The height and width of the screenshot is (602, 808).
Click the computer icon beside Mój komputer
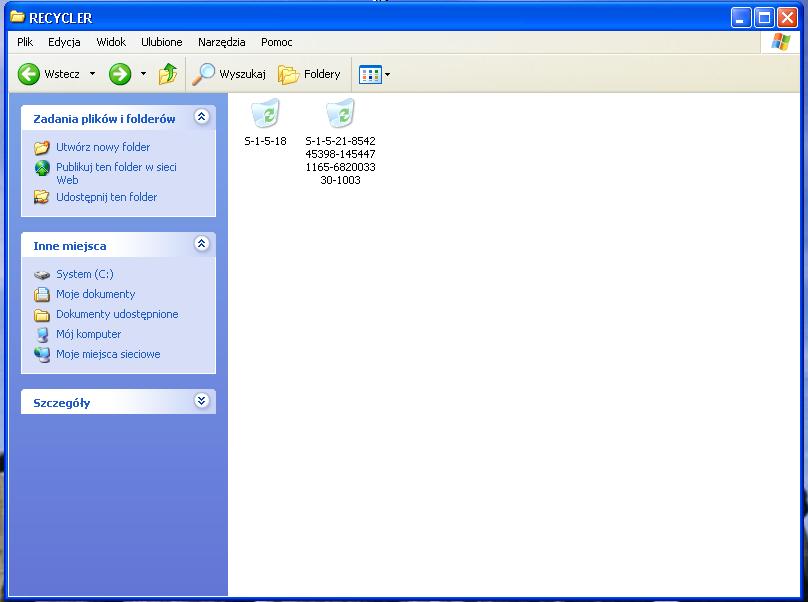coord(42,335)
